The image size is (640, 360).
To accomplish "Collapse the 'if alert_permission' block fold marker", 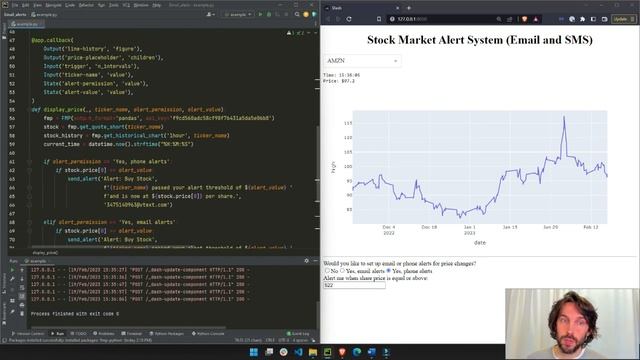I will pos(29,162).
